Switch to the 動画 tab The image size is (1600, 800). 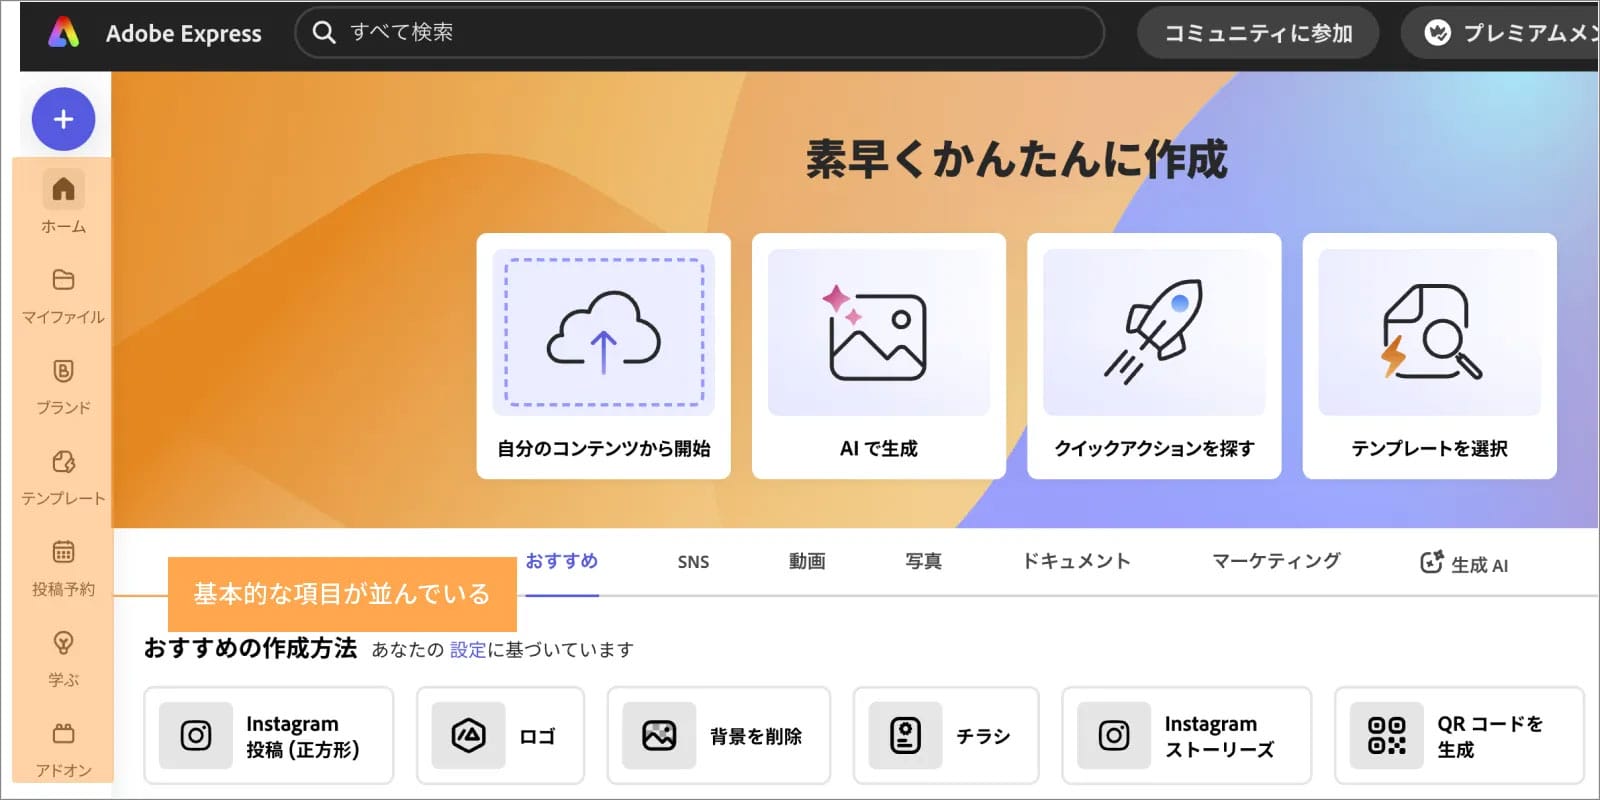[807, 562]
